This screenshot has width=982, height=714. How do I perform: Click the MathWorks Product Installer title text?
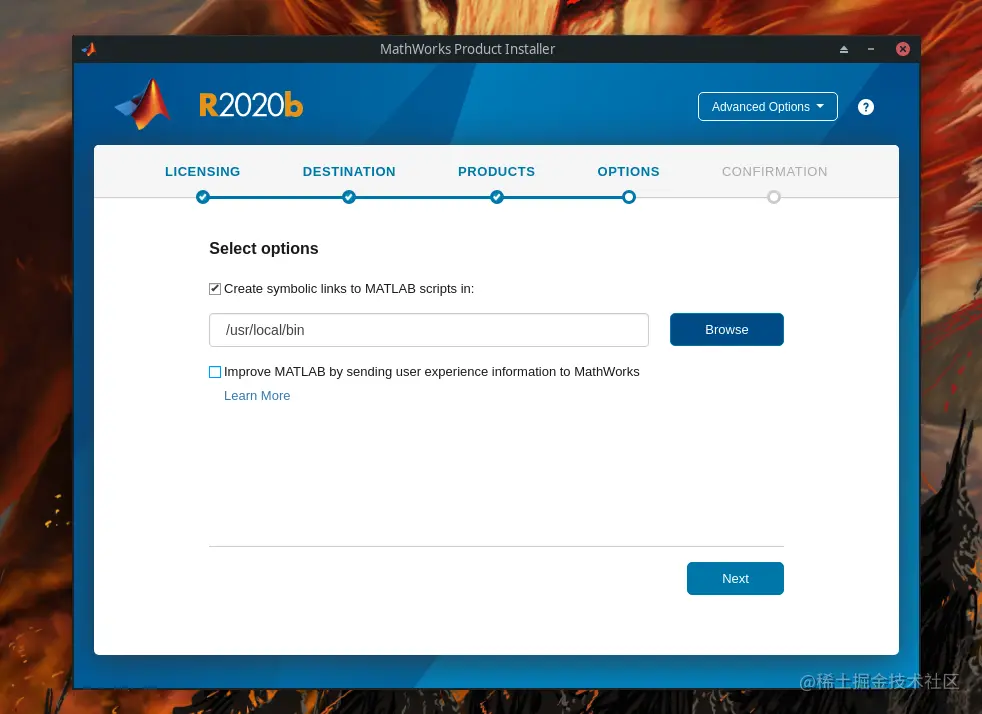point(467,49)
